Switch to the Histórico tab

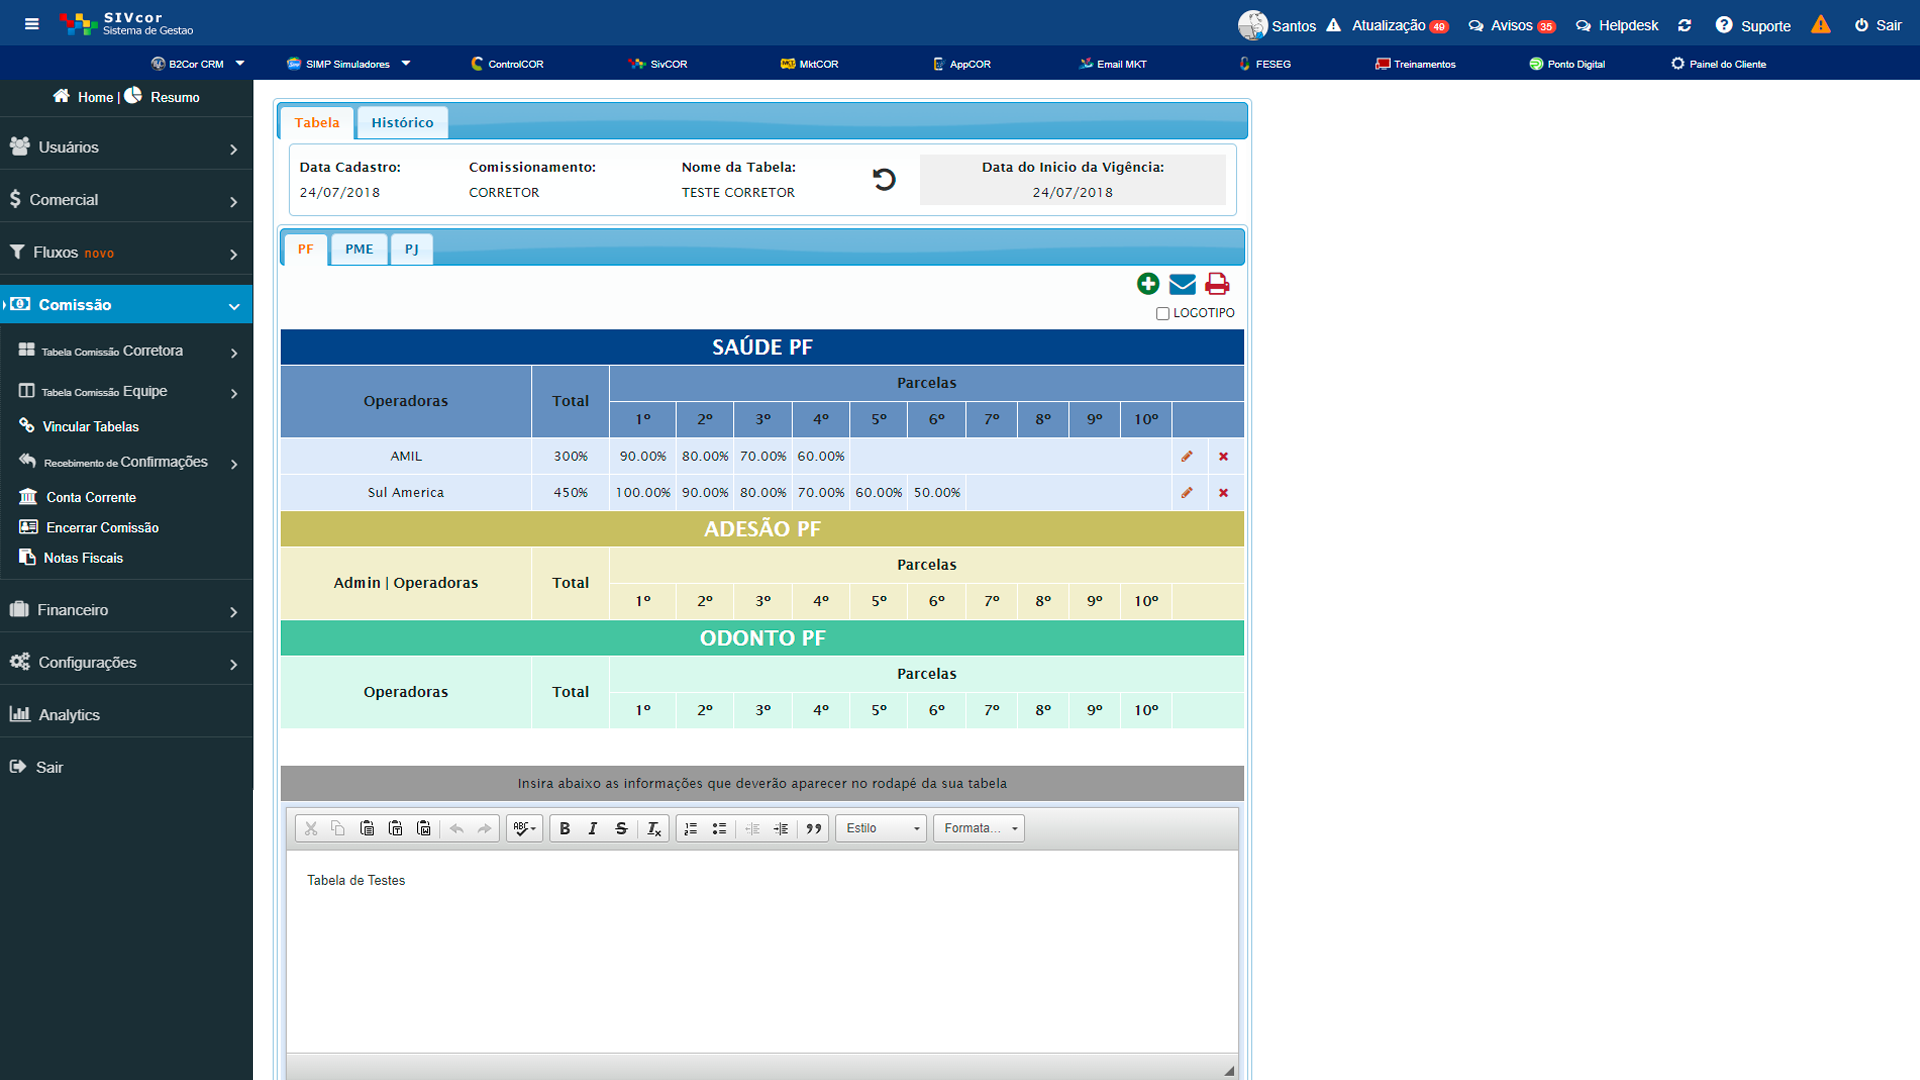(x=402, y=123)
